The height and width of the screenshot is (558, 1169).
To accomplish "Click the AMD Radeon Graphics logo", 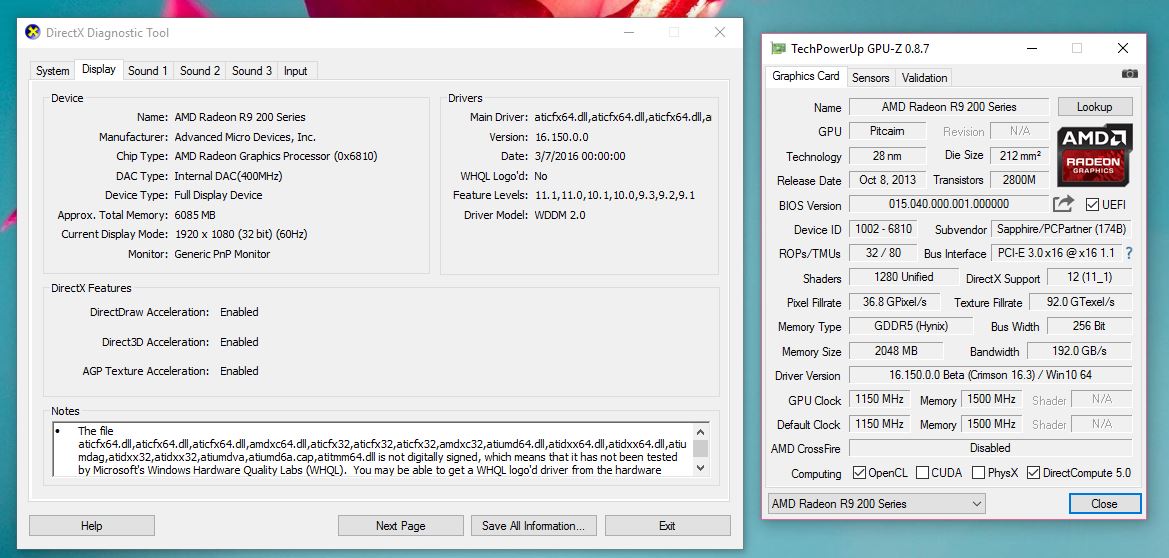I will coord(1094,155).
